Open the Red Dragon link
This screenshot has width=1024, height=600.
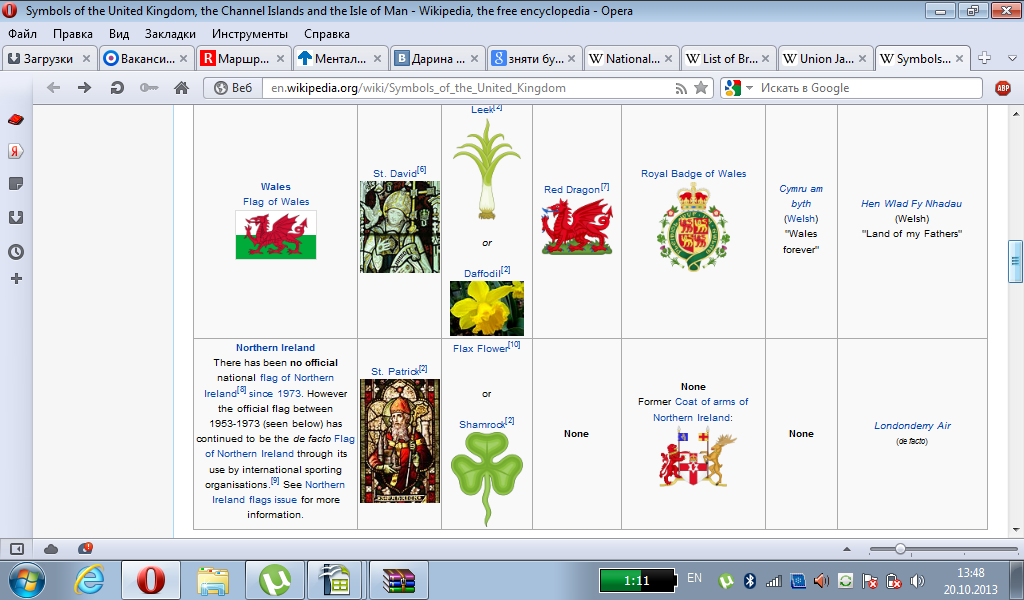tap(572, 189)
